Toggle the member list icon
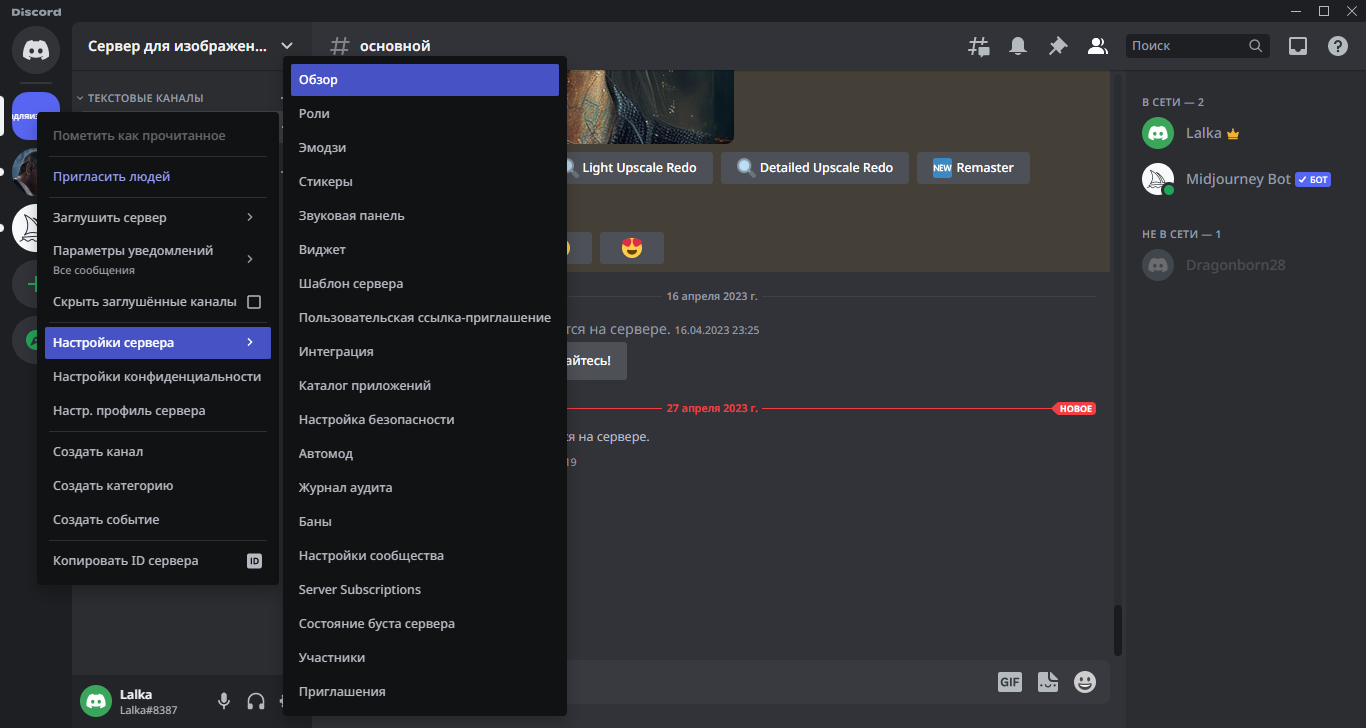The height and width of the screenshot is (728, 1366). 1097,46
